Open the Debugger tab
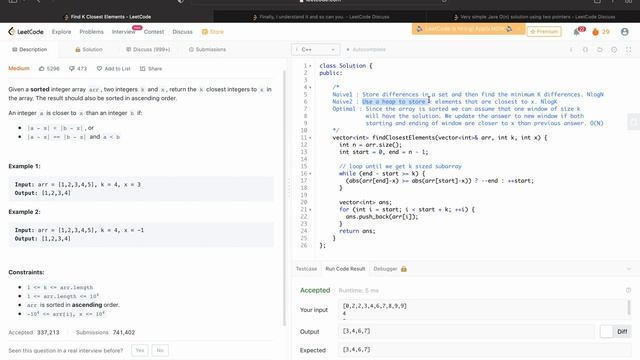This screenshot has height=360, width=640. [385, 269]
